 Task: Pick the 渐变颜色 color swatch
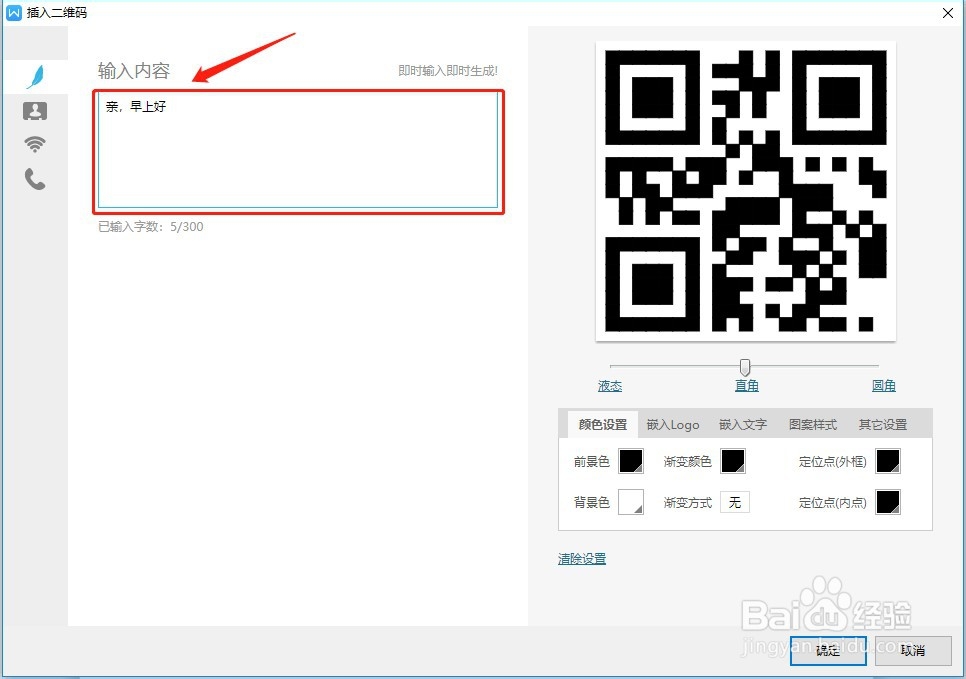pyautogui.click(x=733, y=461)
